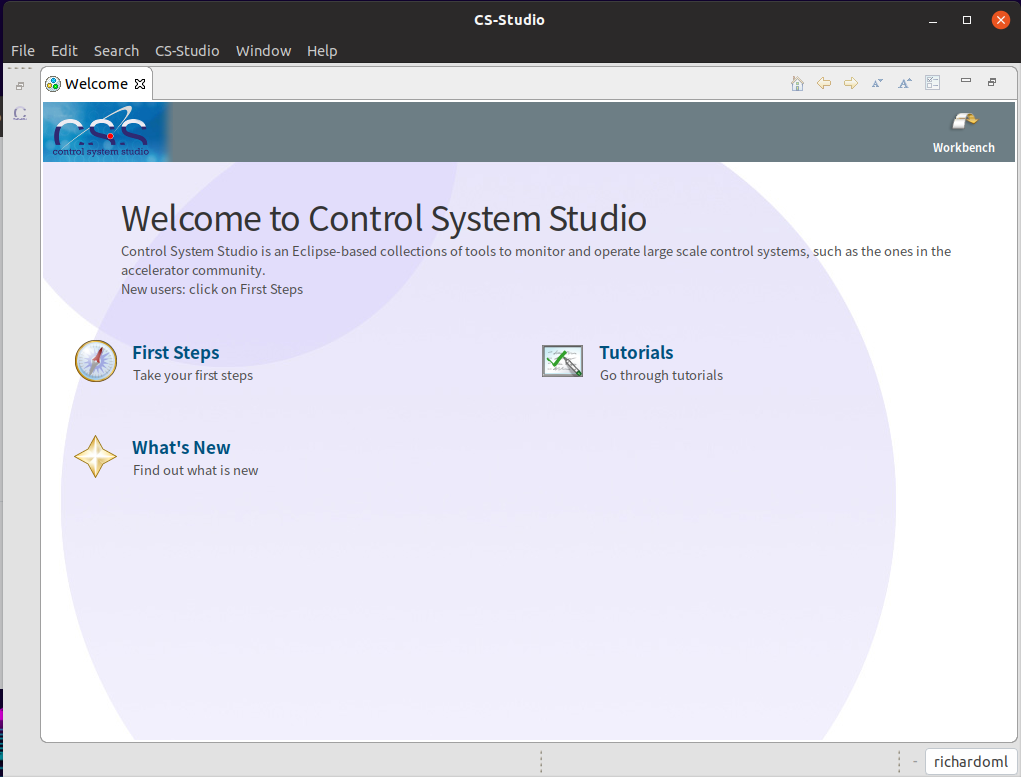The height and width of the screenshot is (777, 1021).
Task: Open the Window menu
Action: pos(263,50)
